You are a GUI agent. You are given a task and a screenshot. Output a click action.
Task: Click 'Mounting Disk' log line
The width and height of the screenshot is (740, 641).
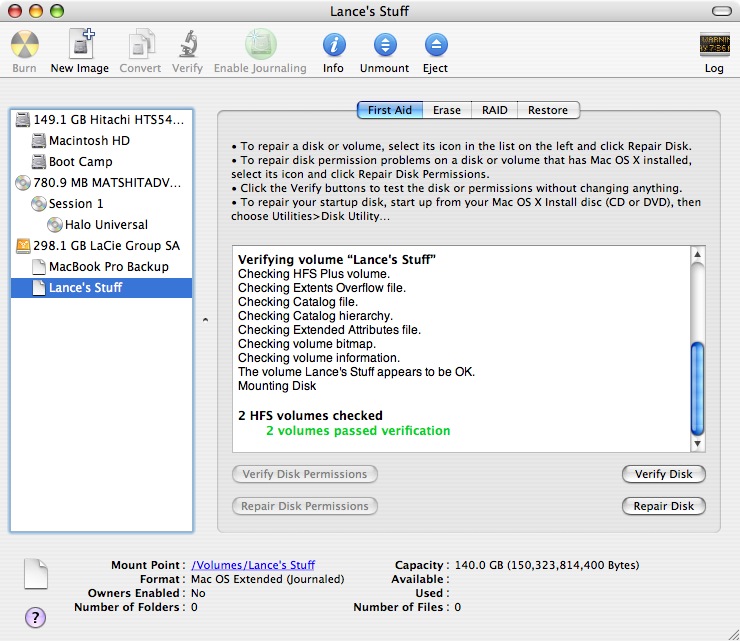click(277, 386)
